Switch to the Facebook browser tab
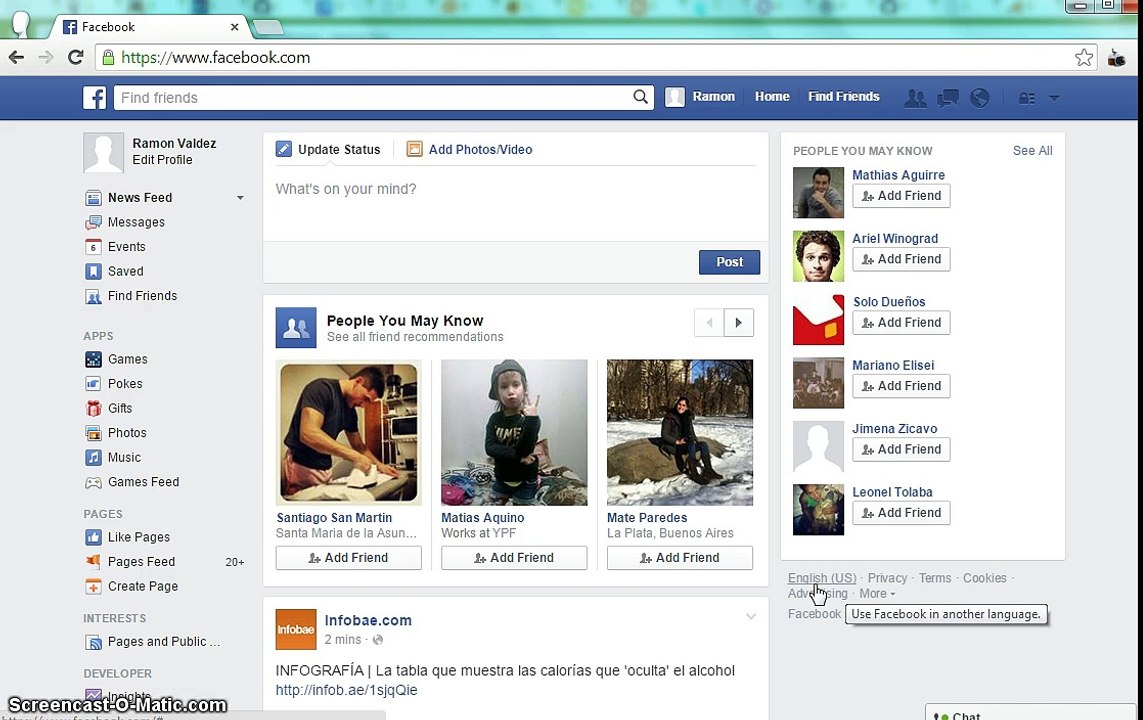Screen dimensions: 1143x720 coord(149,27)
